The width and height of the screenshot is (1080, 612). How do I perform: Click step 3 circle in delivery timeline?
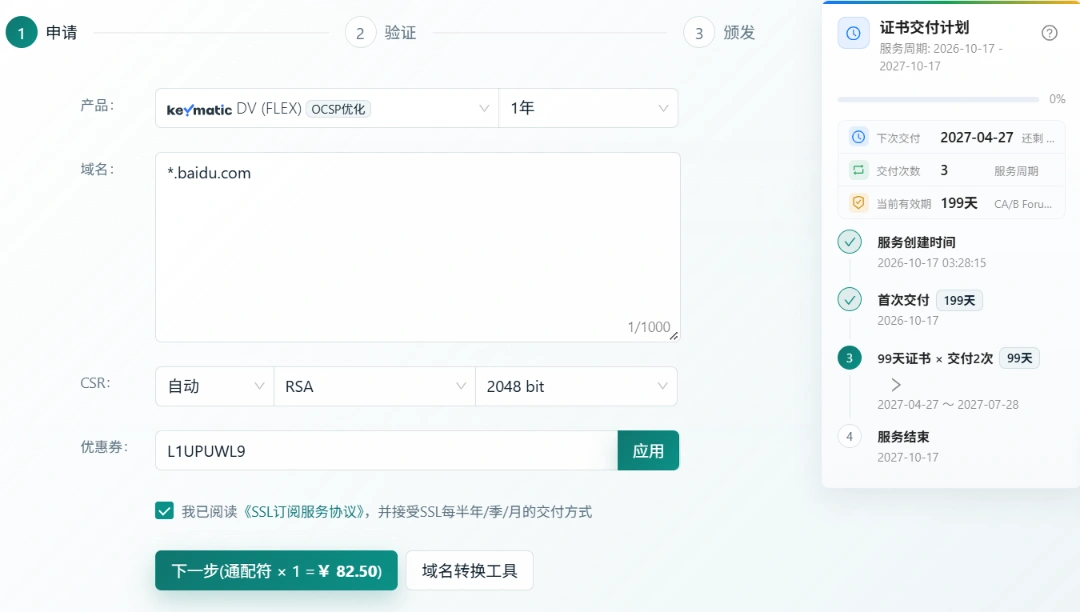(x=849, y=358)
